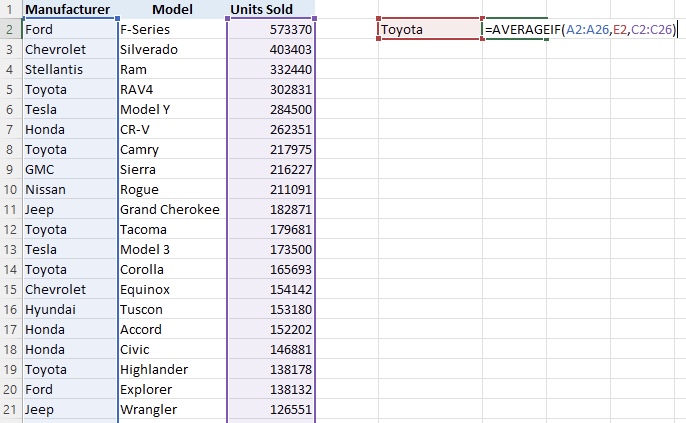Click the GMC manufacturer cell
686x423 pixels.
[x=69, y=169]
